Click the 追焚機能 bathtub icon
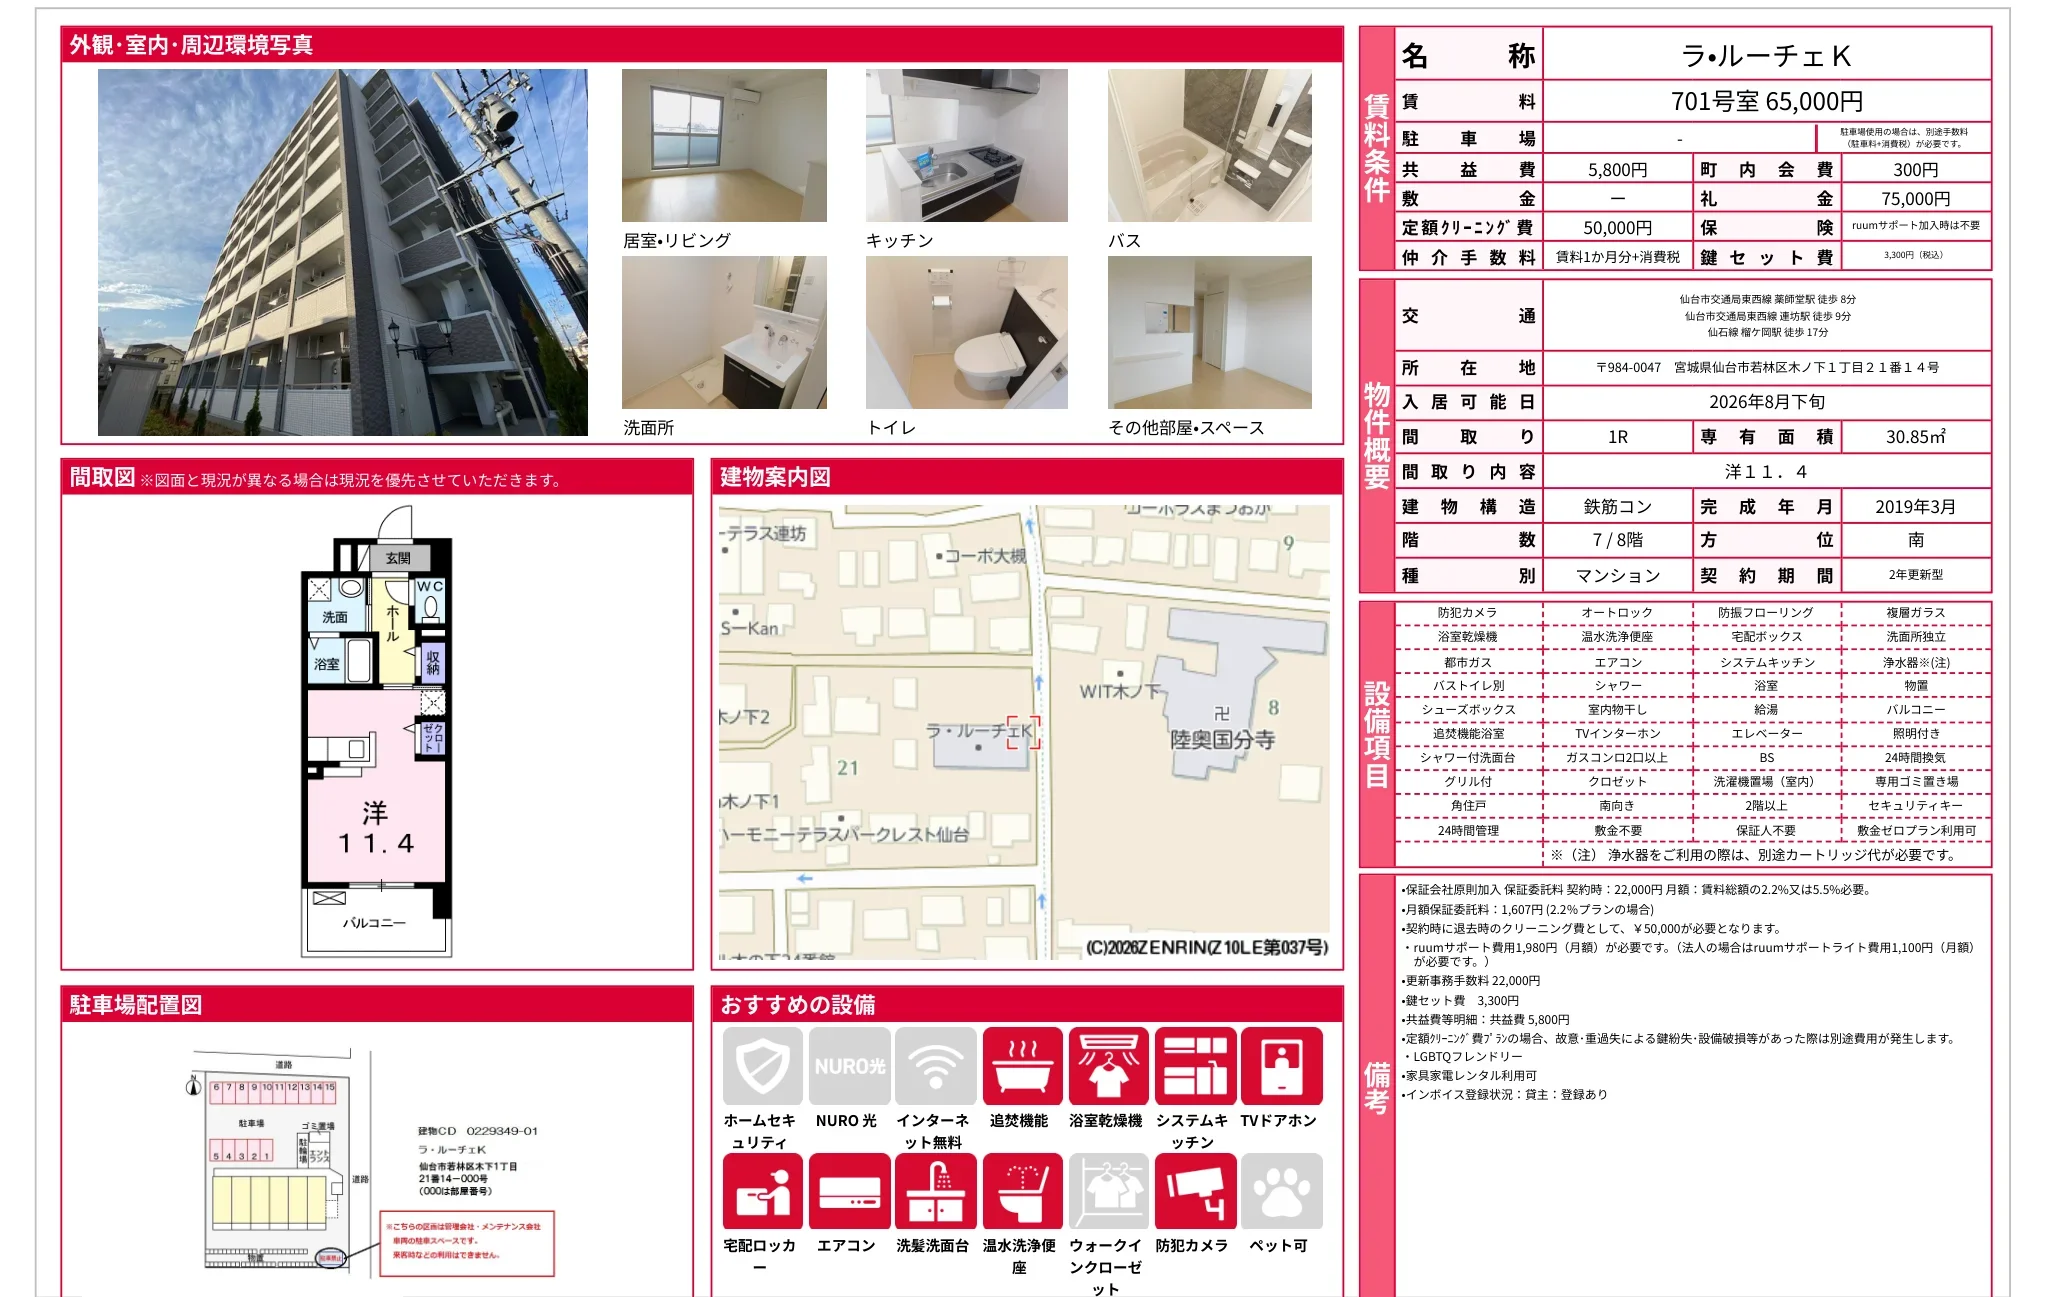This screenshot has height=1297, width=2056. point(1022,1066)
